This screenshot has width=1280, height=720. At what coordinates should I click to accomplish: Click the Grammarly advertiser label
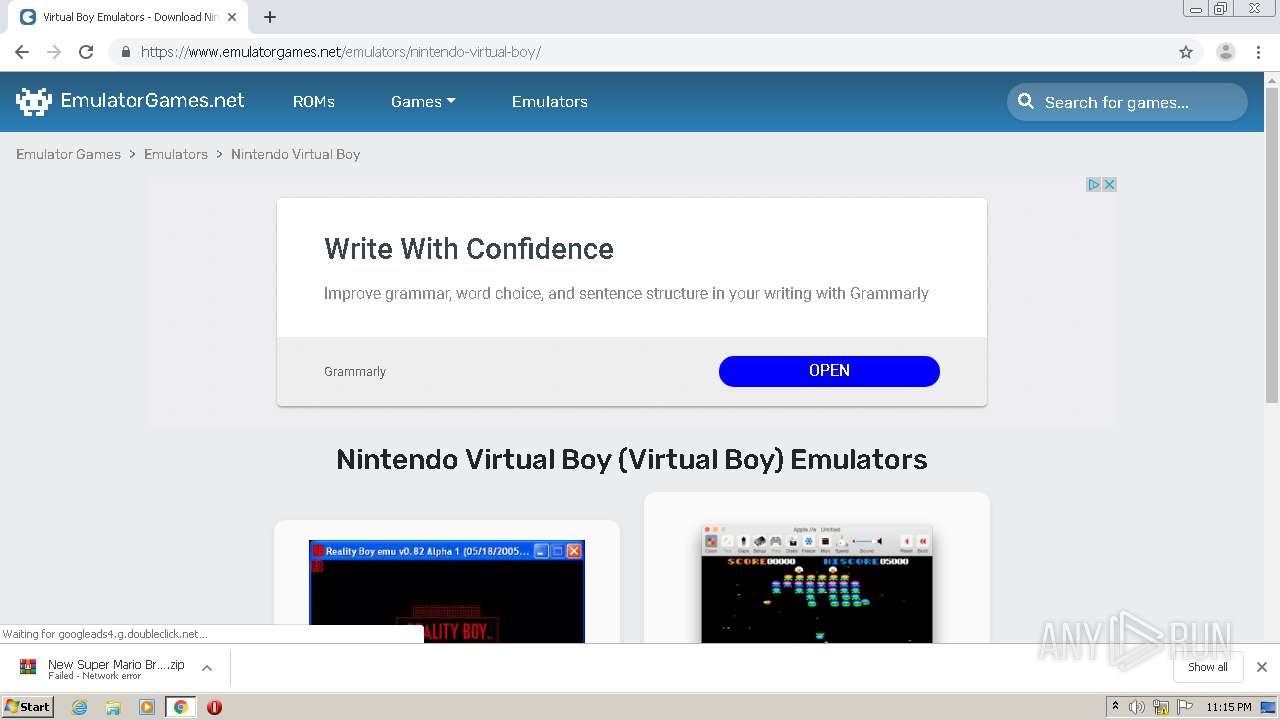[355, 371]
